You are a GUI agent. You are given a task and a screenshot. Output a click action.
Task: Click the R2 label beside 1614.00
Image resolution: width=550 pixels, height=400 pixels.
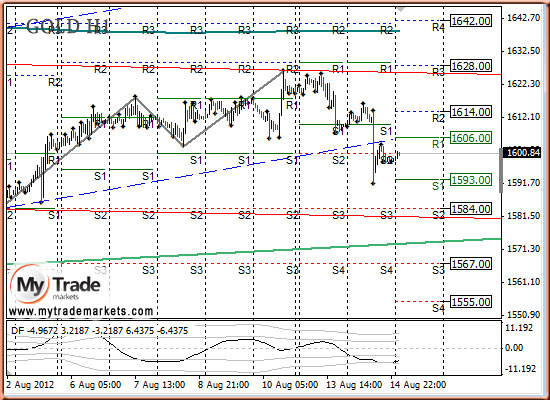(438, 118)
